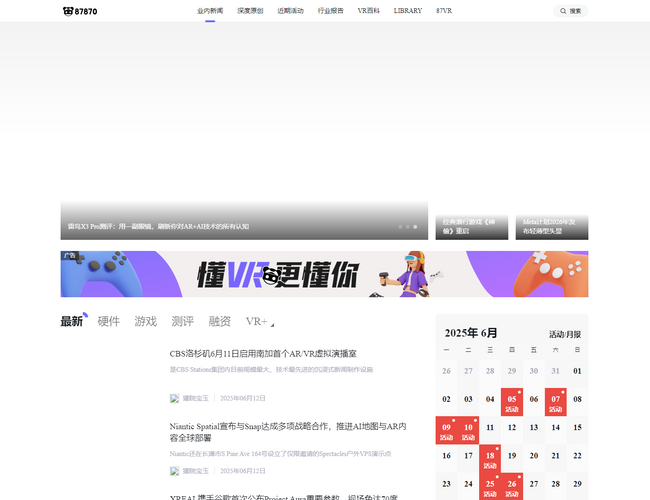The width and height of the screenshot is (650, 500).
Task: Click author avatar under CBS article
Action: coord(175,398)
